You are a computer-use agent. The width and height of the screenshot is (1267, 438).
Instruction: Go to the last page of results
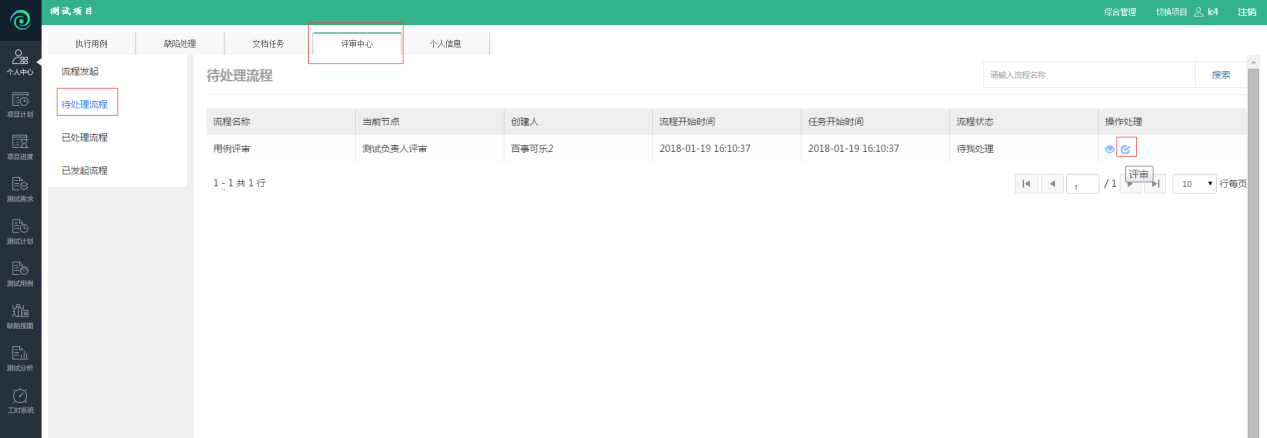1155,184
